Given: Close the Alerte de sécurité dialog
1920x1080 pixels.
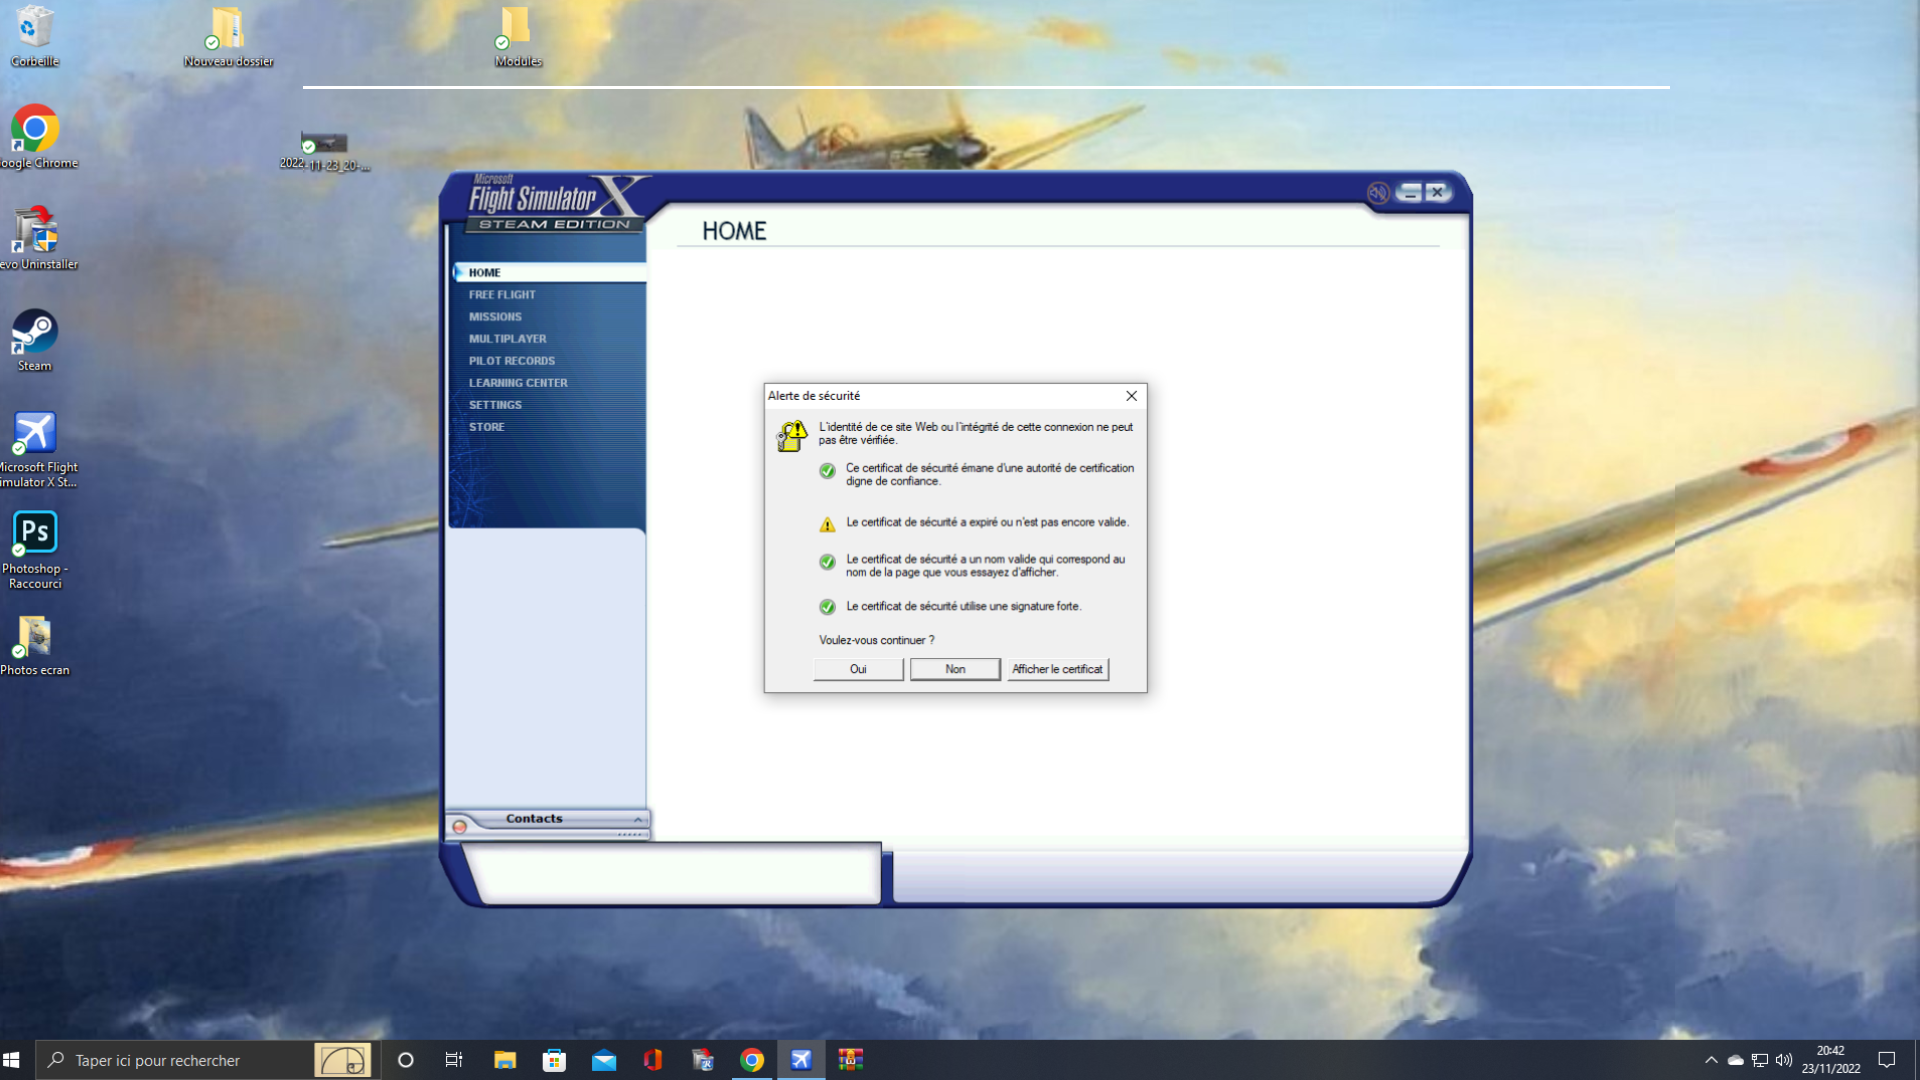Looking at the screenshot, I should (1131, 396).
